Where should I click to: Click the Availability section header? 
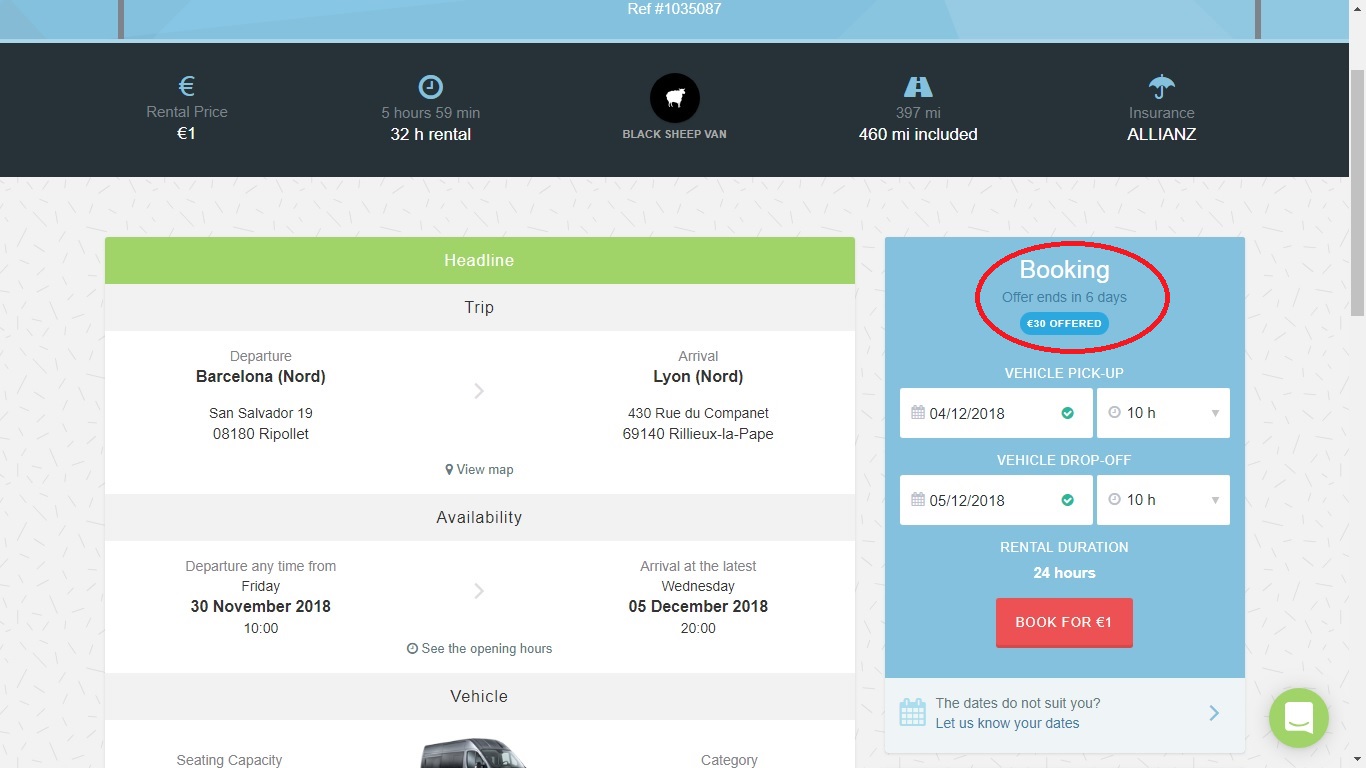tap(480, 517)
